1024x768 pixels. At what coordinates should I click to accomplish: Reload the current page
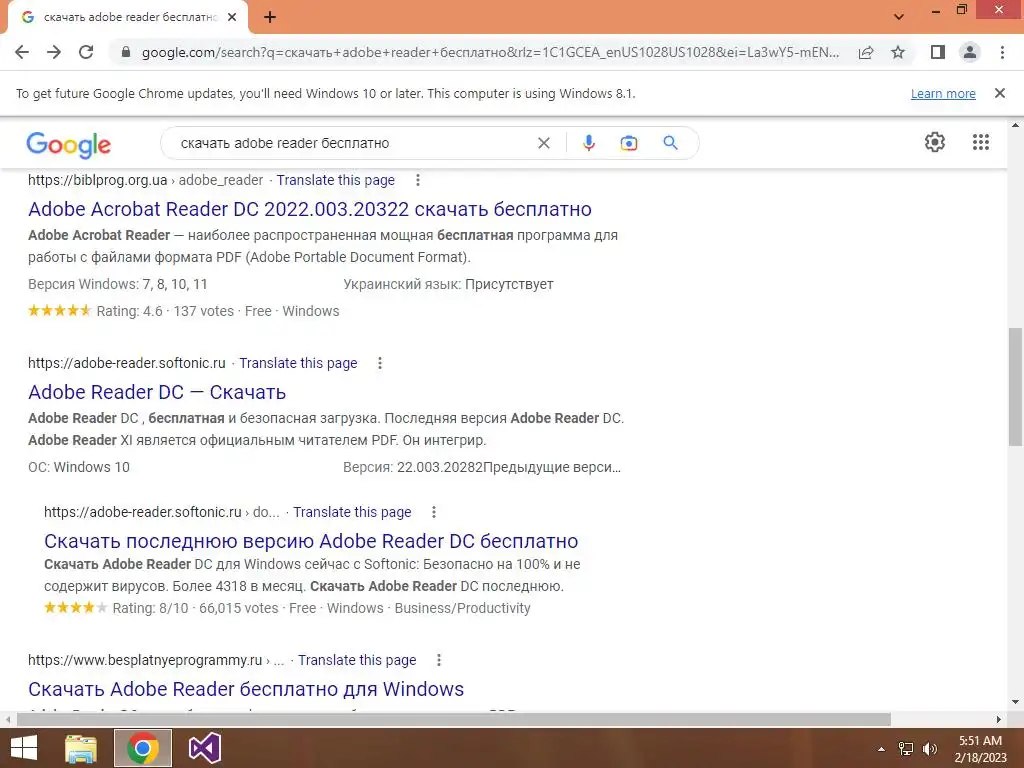click(x=86, y=52)
